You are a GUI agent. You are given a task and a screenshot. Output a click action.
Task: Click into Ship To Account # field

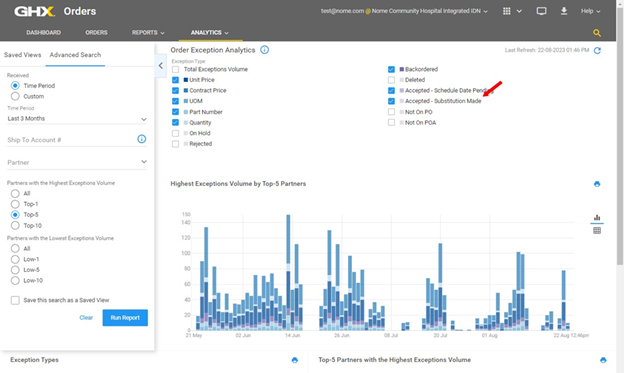(x=71, y=140)
